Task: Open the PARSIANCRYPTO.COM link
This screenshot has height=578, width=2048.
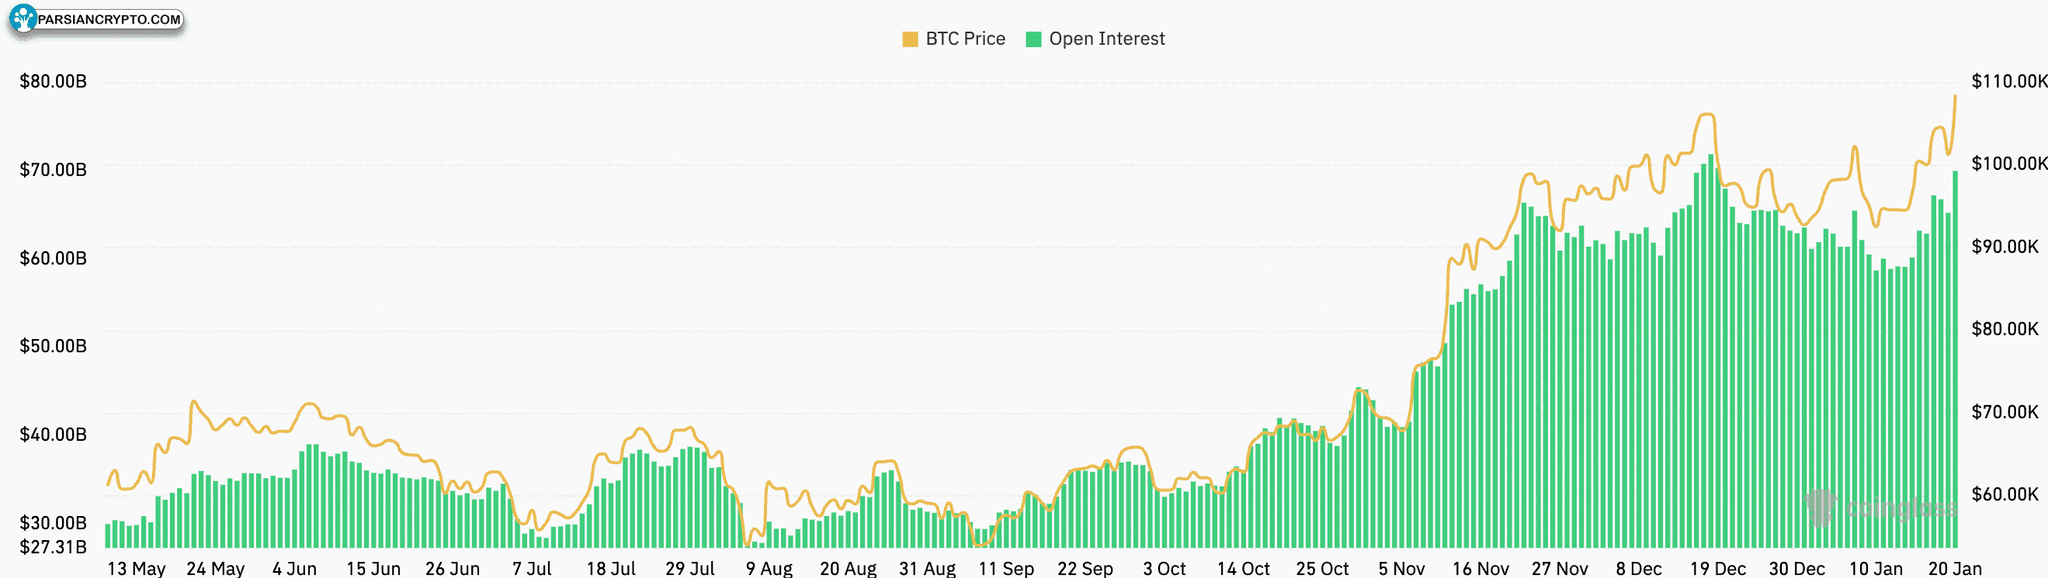Action: tap(109, 19)
